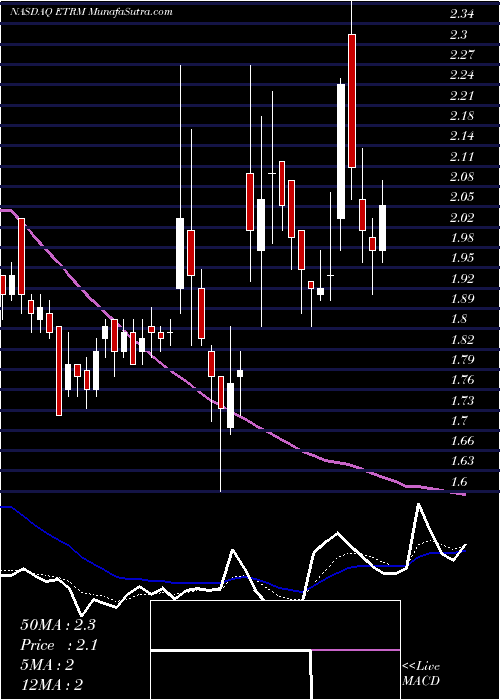
Task: Click the 2.24 price axis label
Action: click(x=462, y=75)
